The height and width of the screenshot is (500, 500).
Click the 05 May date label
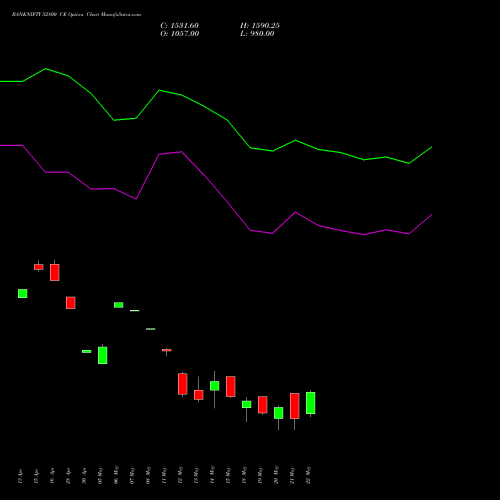(x=100, y=476)
